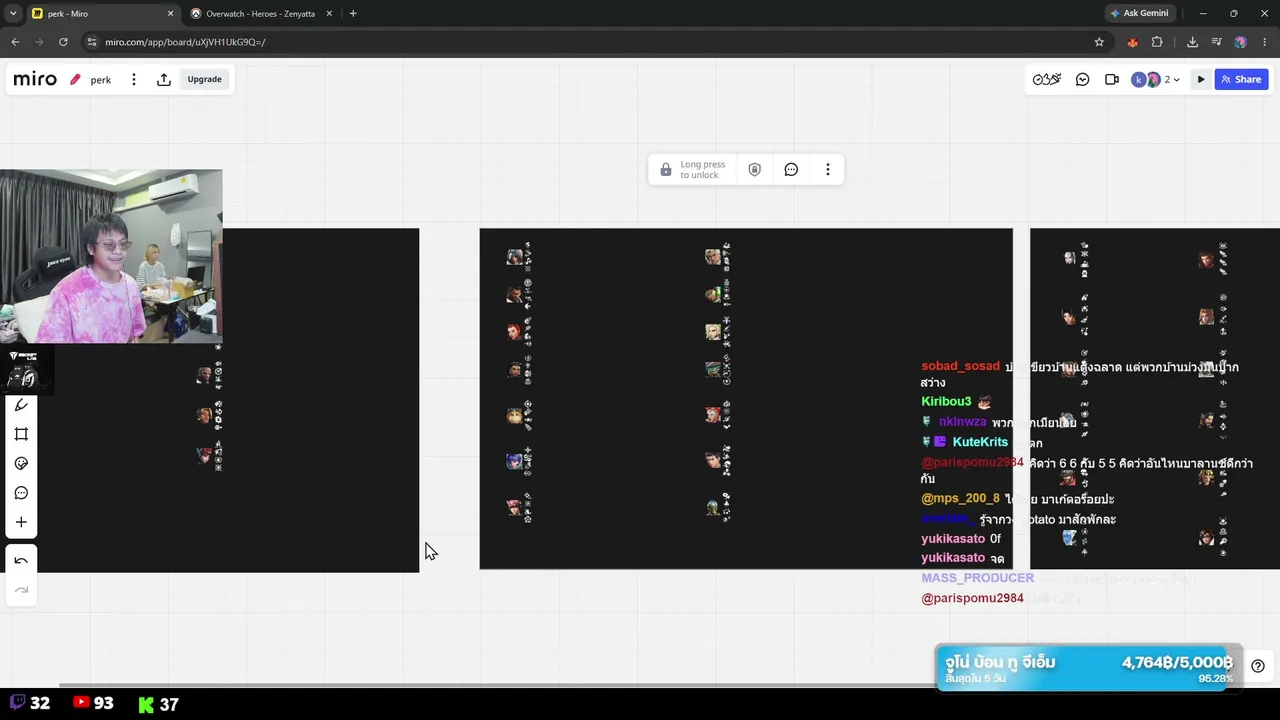Select the Frame tool in Miro toolbar
Screen dimensions: 1280x720
coord(21,434)
